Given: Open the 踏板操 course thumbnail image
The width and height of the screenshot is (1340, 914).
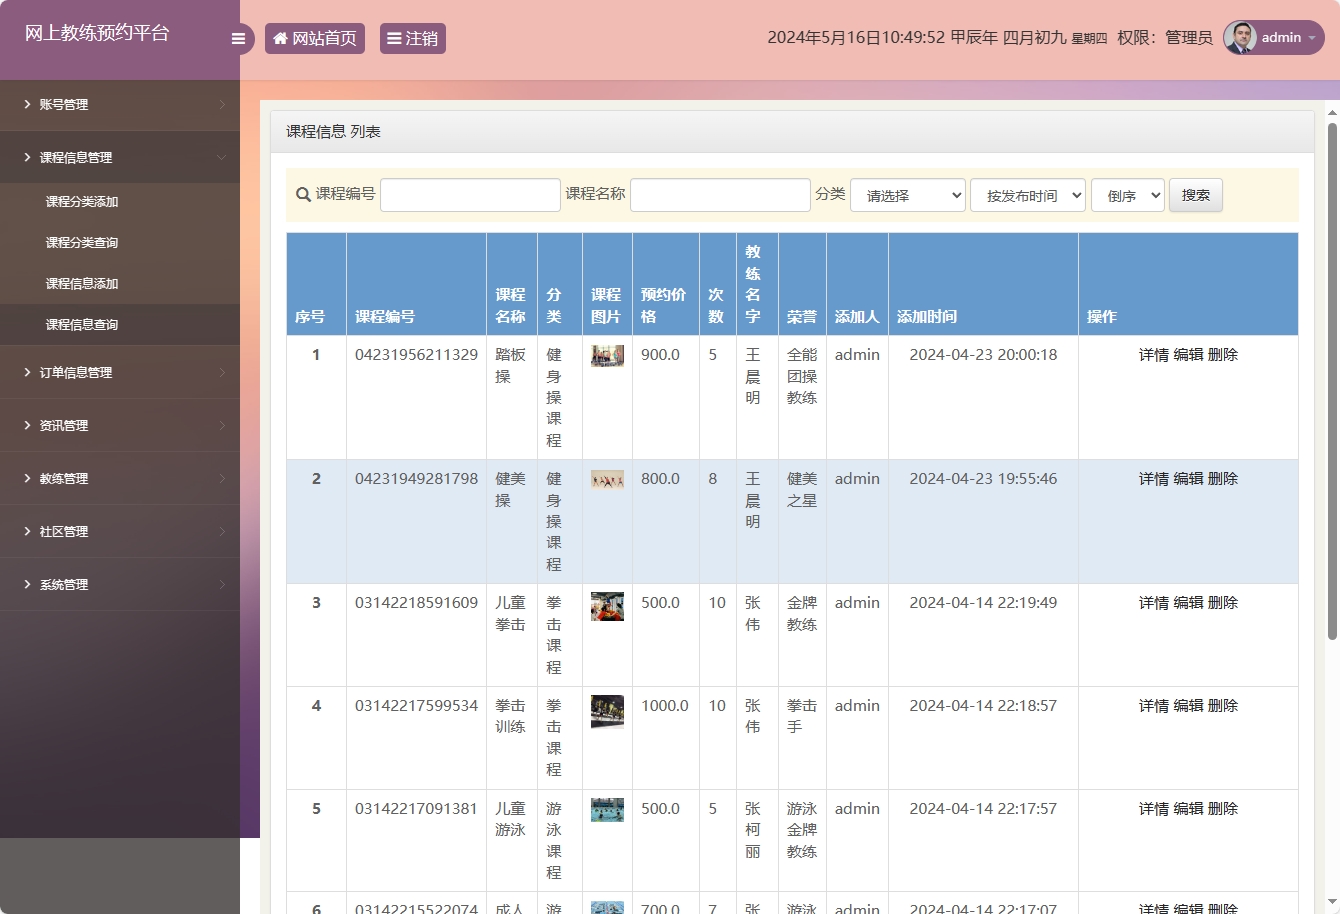Looking at the screenshot, I should (x=607, y=356).
